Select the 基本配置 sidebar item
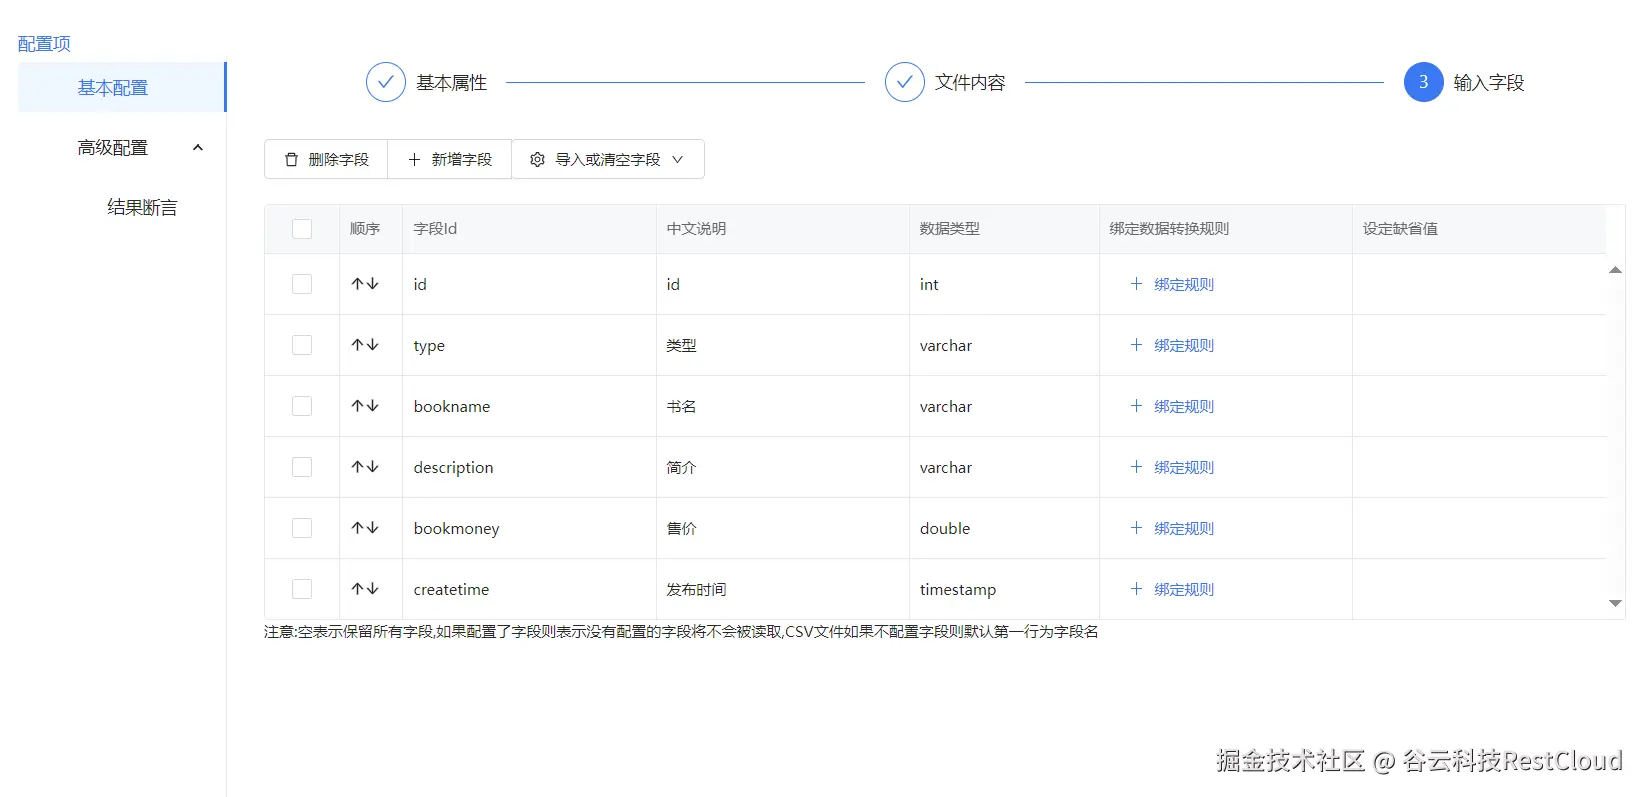1646x797 pixels. click(122, 87)
